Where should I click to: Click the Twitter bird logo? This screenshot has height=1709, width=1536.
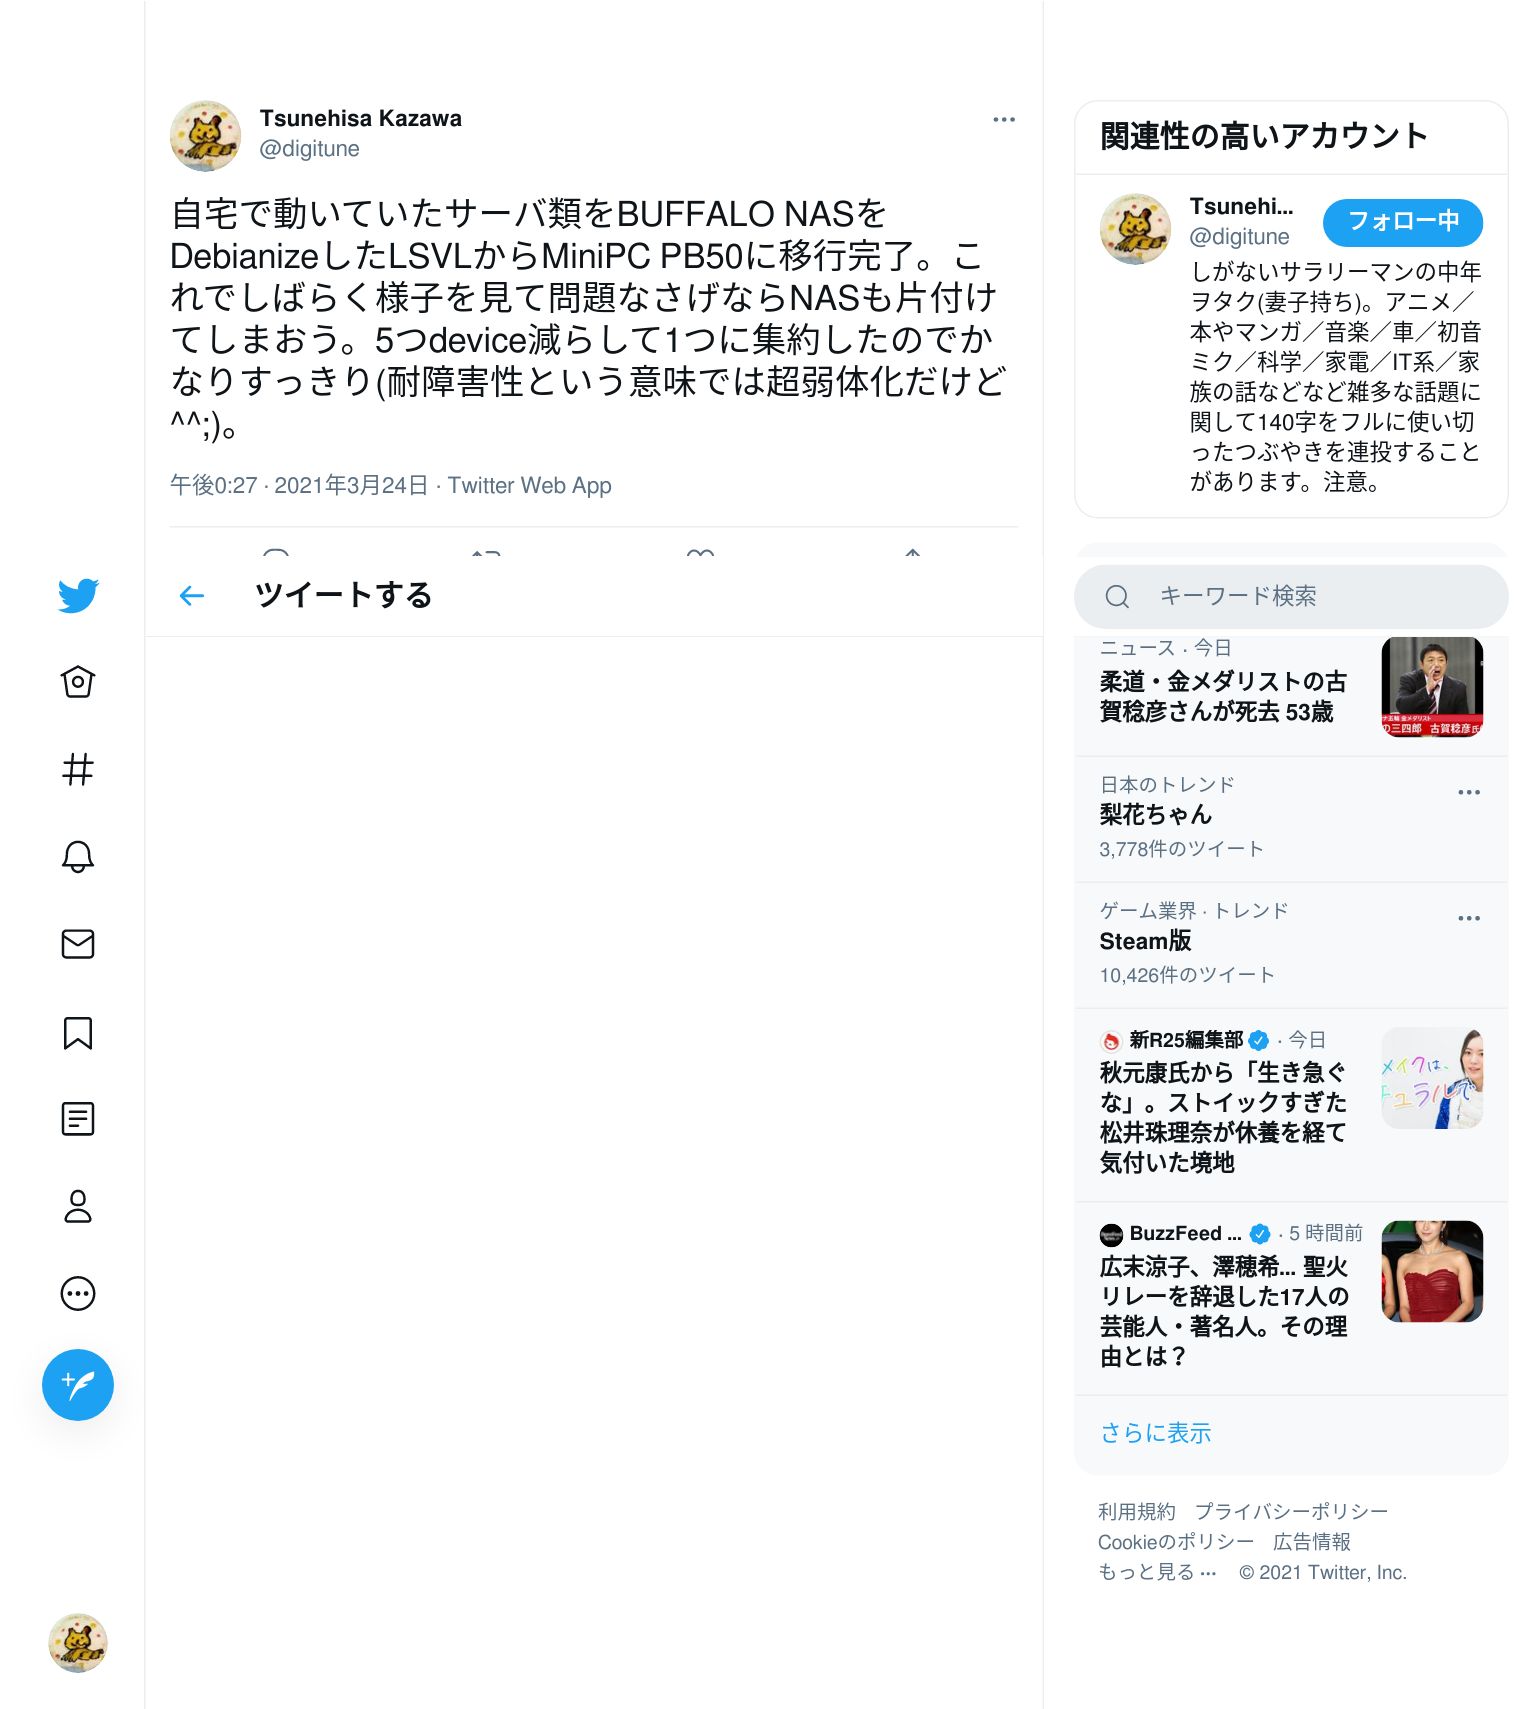coord(78,595)
